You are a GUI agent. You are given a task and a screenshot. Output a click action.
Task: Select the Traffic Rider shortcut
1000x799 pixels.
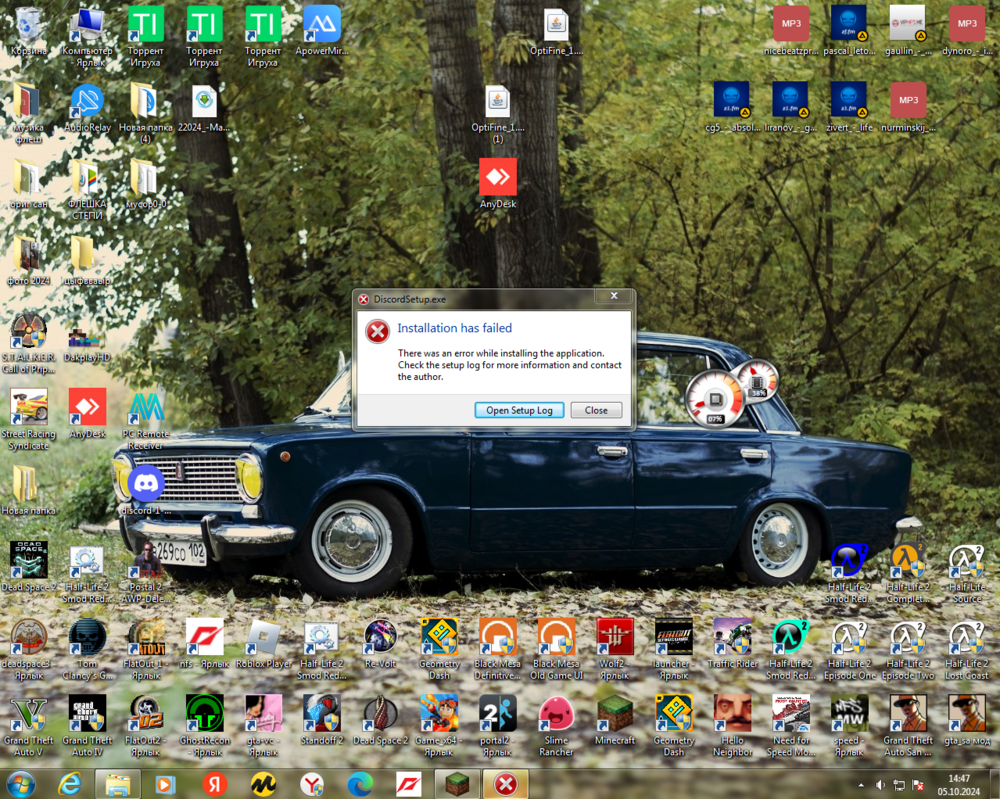tap(732, 643)
